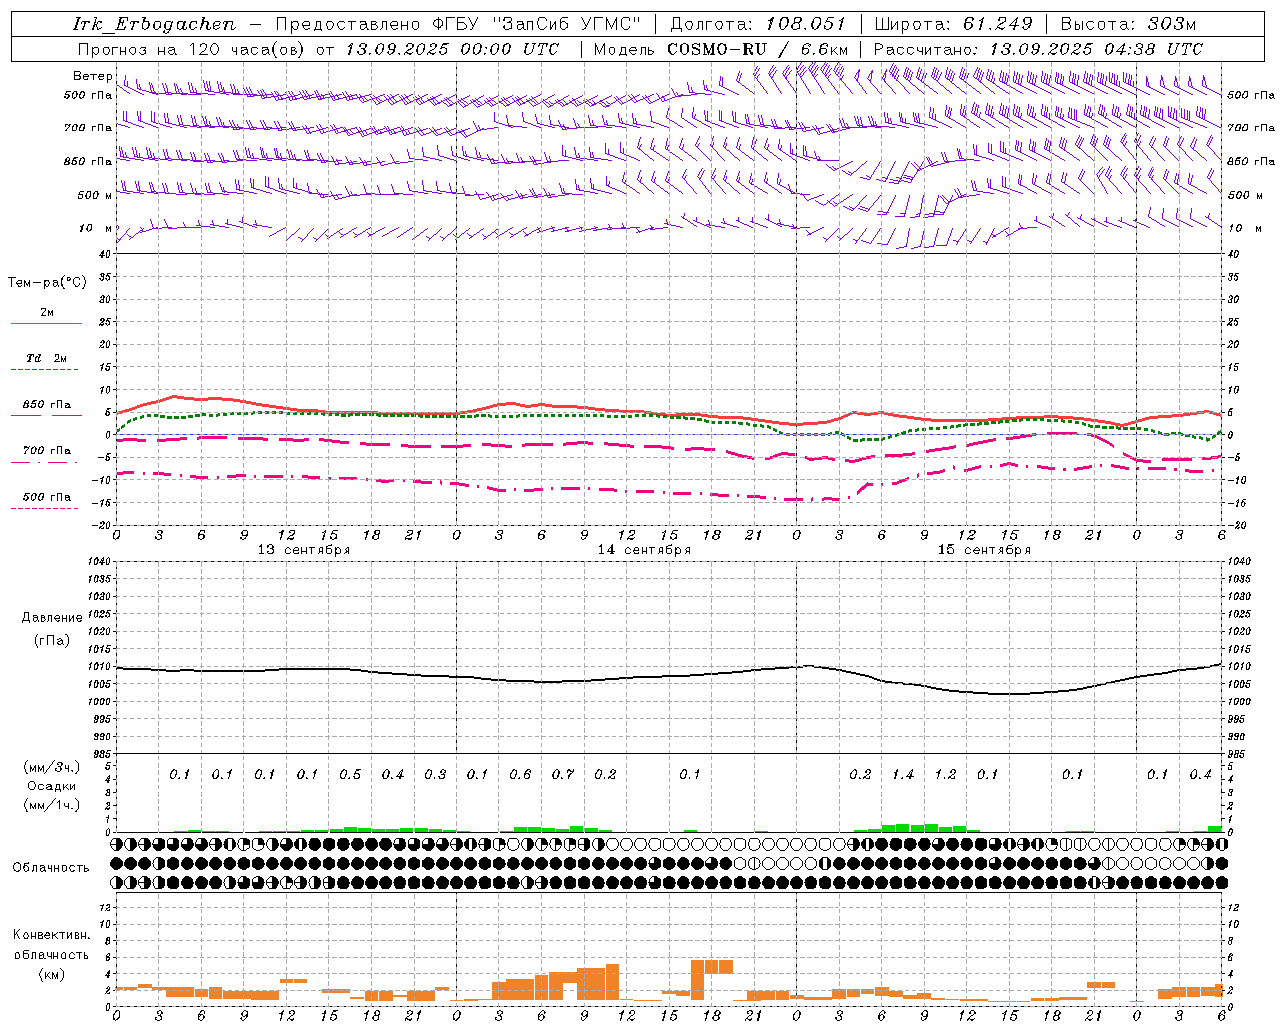Viewport: 1280px width, 1024px height.
Task: Click the '500 м' wind level label on left
Action: pyautogui.click(x=95, y=195)
